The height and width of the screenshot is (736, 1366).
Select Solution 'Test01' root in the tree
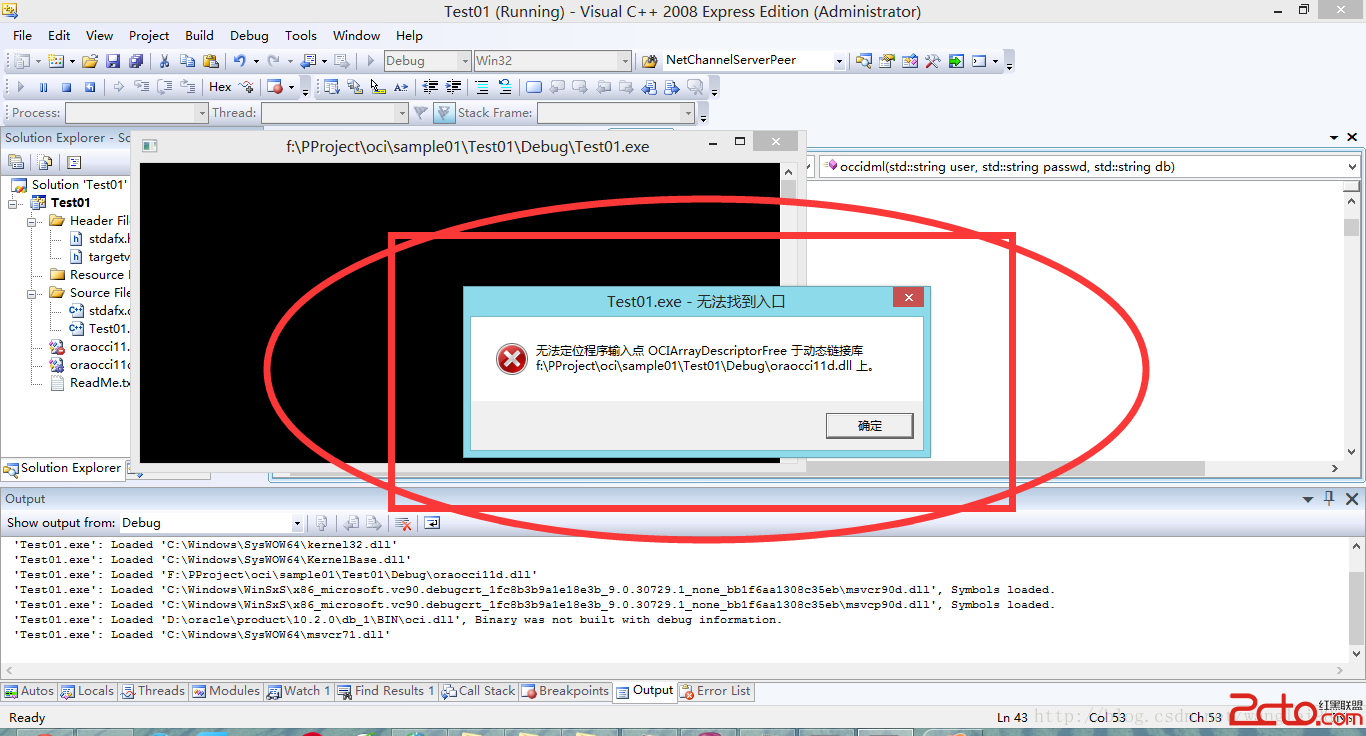coord(69,185)
